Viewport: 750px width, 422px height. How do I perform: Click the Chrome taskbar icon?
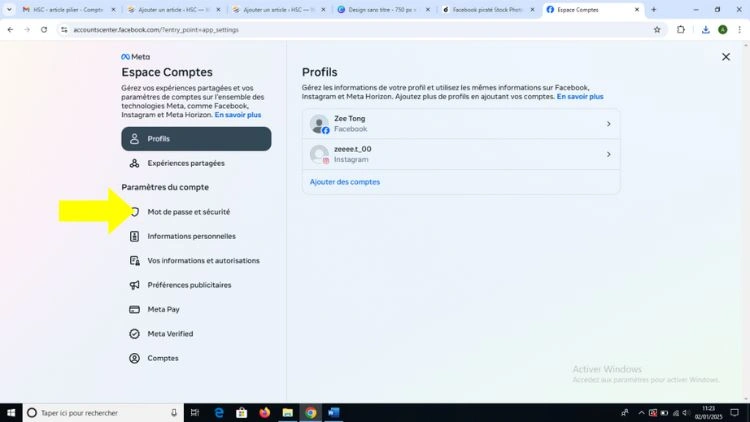click(x=310, y=412)
